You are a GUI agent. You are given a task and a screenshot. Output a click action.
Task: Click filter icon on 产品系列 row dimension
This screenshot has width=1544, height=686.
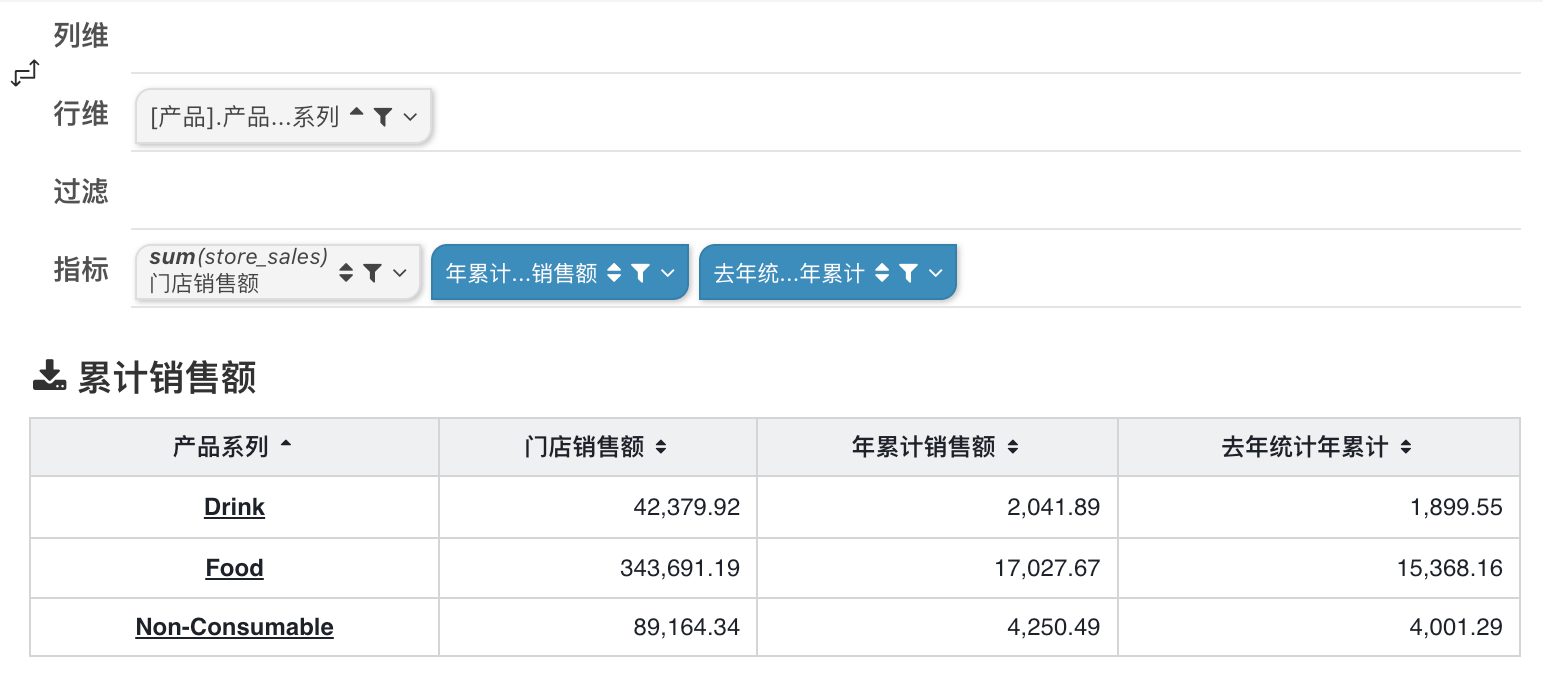[x=382, y=117]
